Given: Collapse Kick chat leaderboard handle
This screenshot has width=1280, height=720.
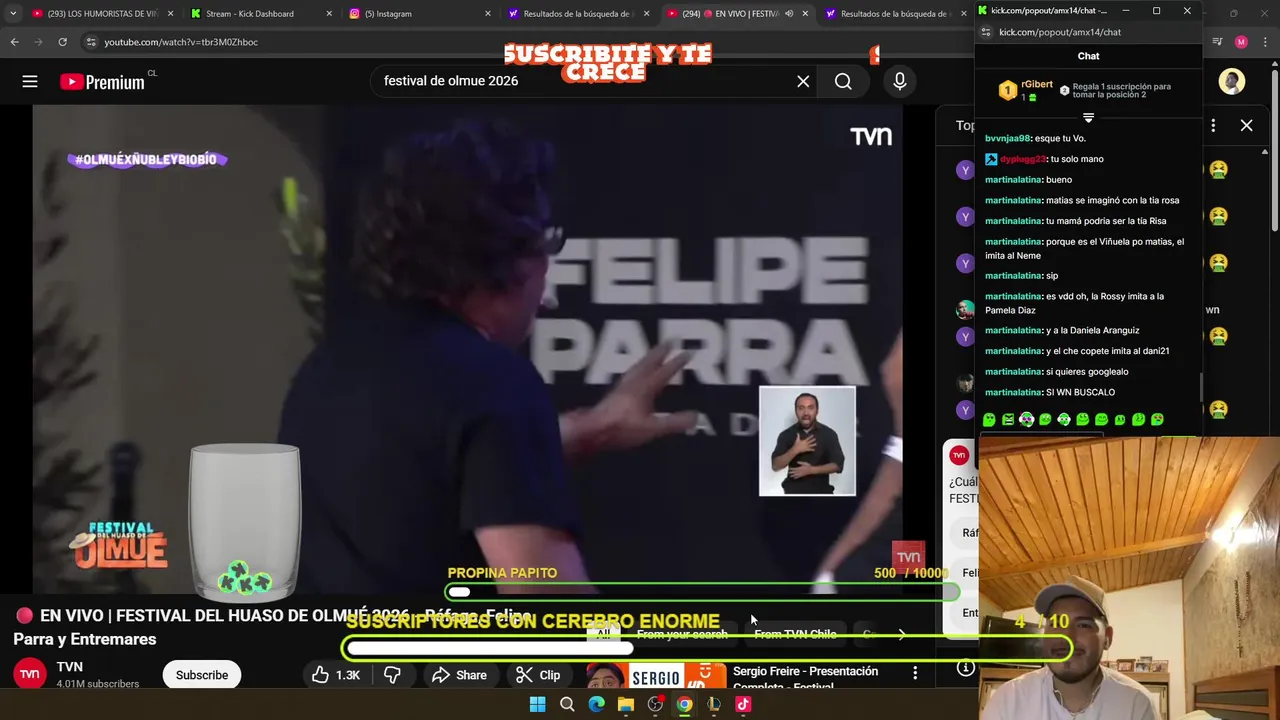Looking at the screenshot, I should click(x=1088, y=118).
